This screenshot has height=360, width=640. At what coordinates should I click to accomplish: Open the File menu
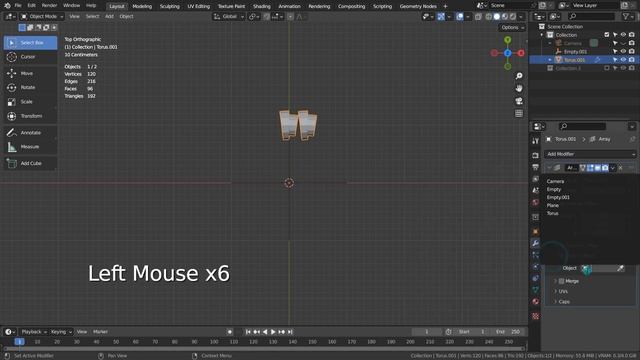(x=18, y=6)
